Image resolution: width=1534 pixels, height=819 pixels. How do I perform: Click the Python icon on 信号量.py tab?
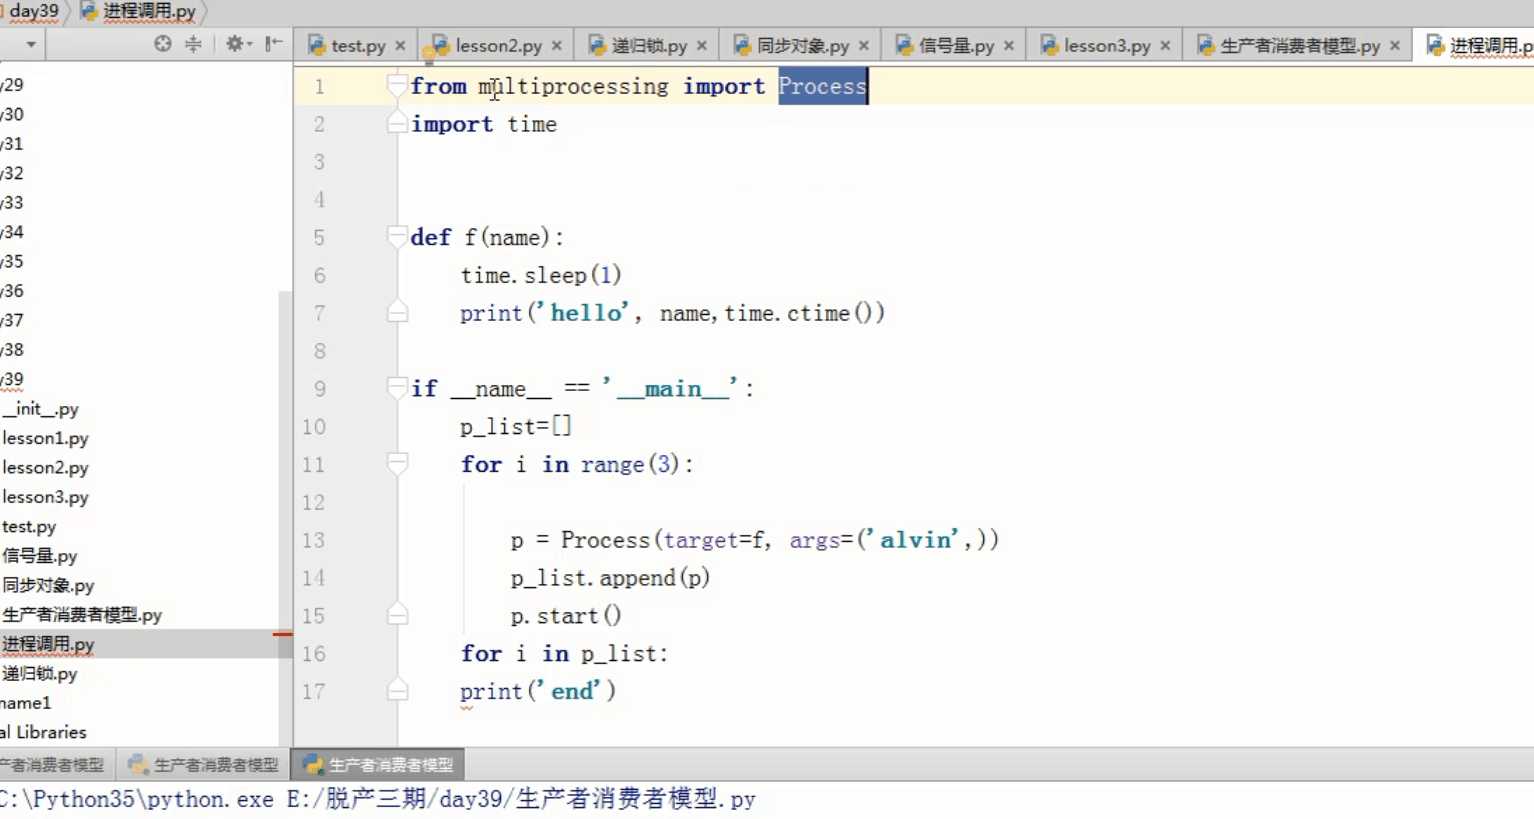click(x=904, y=45)
